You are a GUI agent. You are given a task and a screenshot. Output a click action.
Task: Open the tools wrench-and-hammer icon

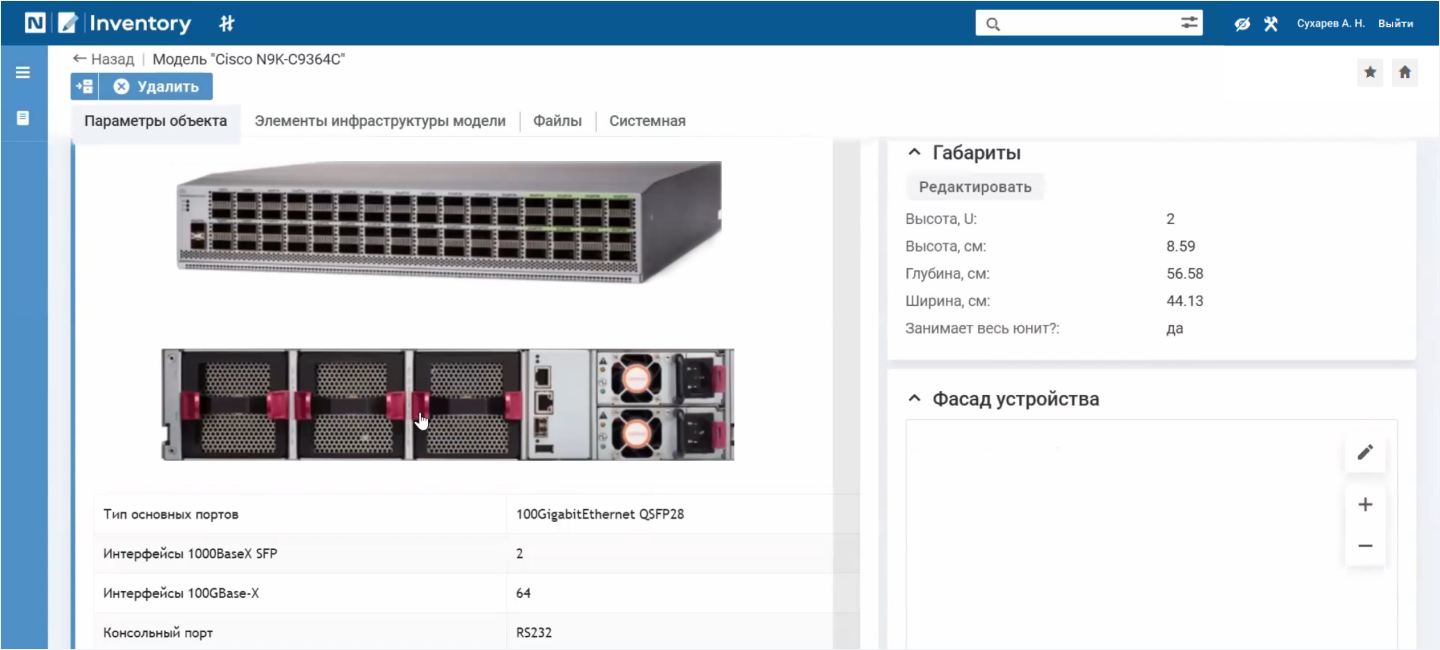click(x=1271, y=23)
